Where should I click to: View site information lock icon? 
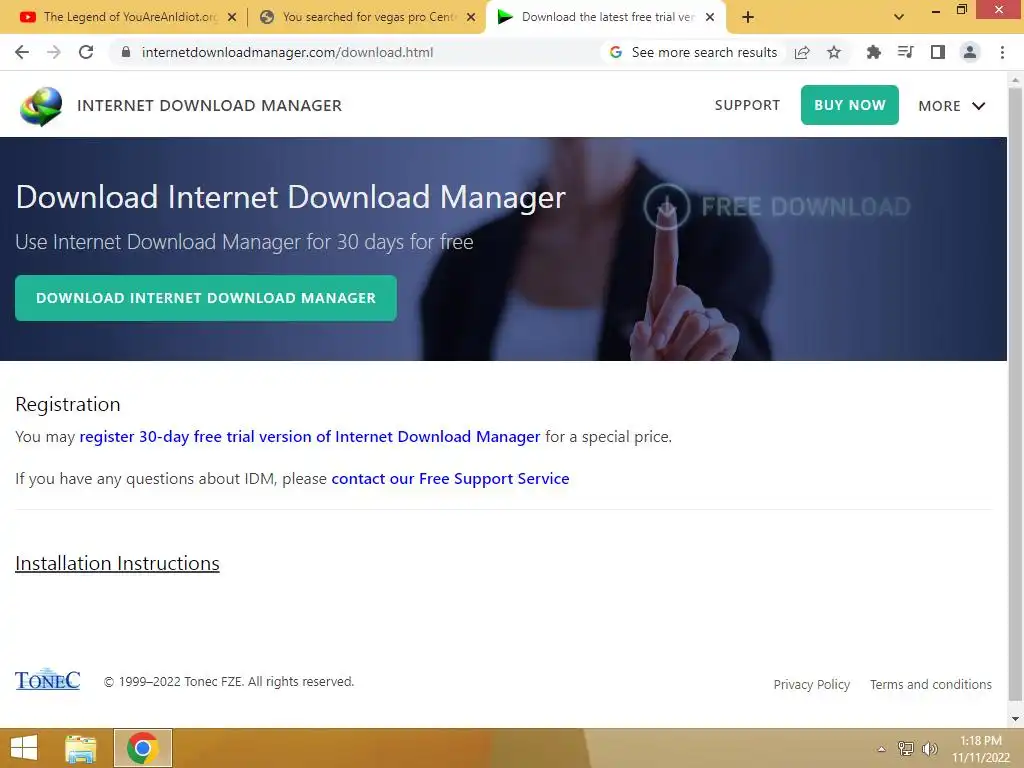126,52
